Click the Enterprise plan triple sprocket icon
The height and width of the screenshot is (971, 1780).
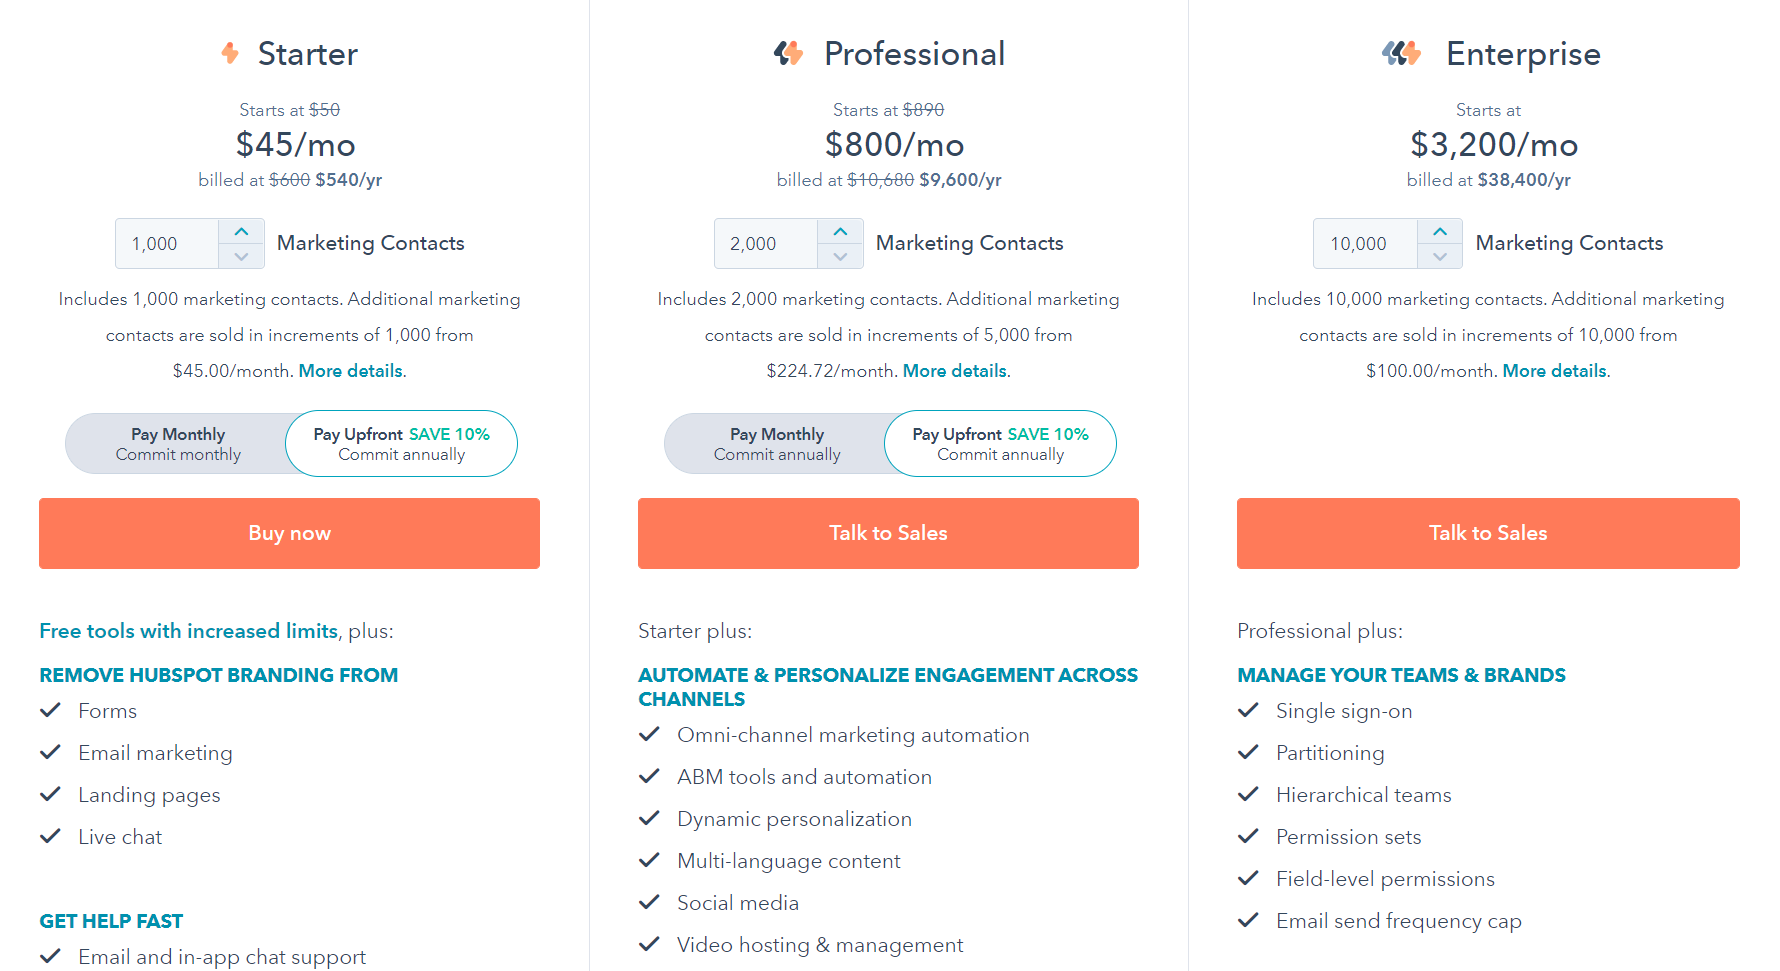point(1402,53)
